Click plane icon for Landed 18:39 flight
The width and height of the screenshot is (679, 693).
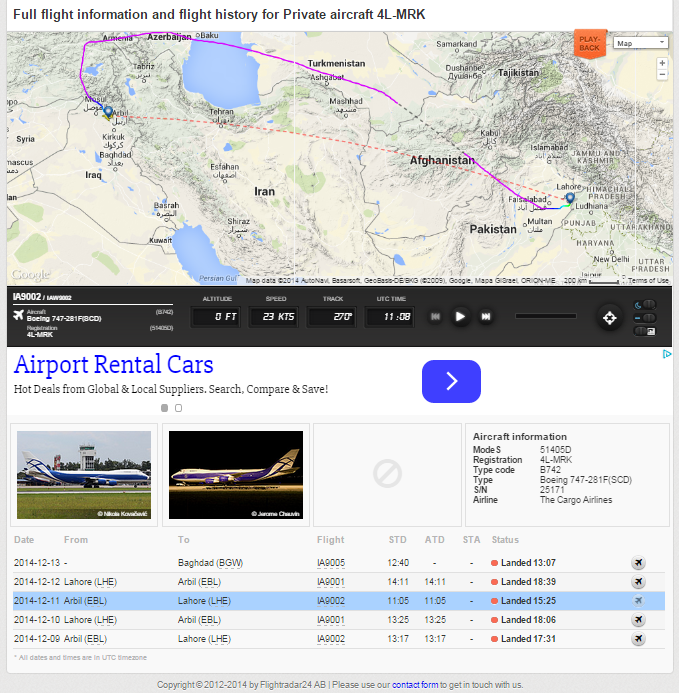(638, 582)
